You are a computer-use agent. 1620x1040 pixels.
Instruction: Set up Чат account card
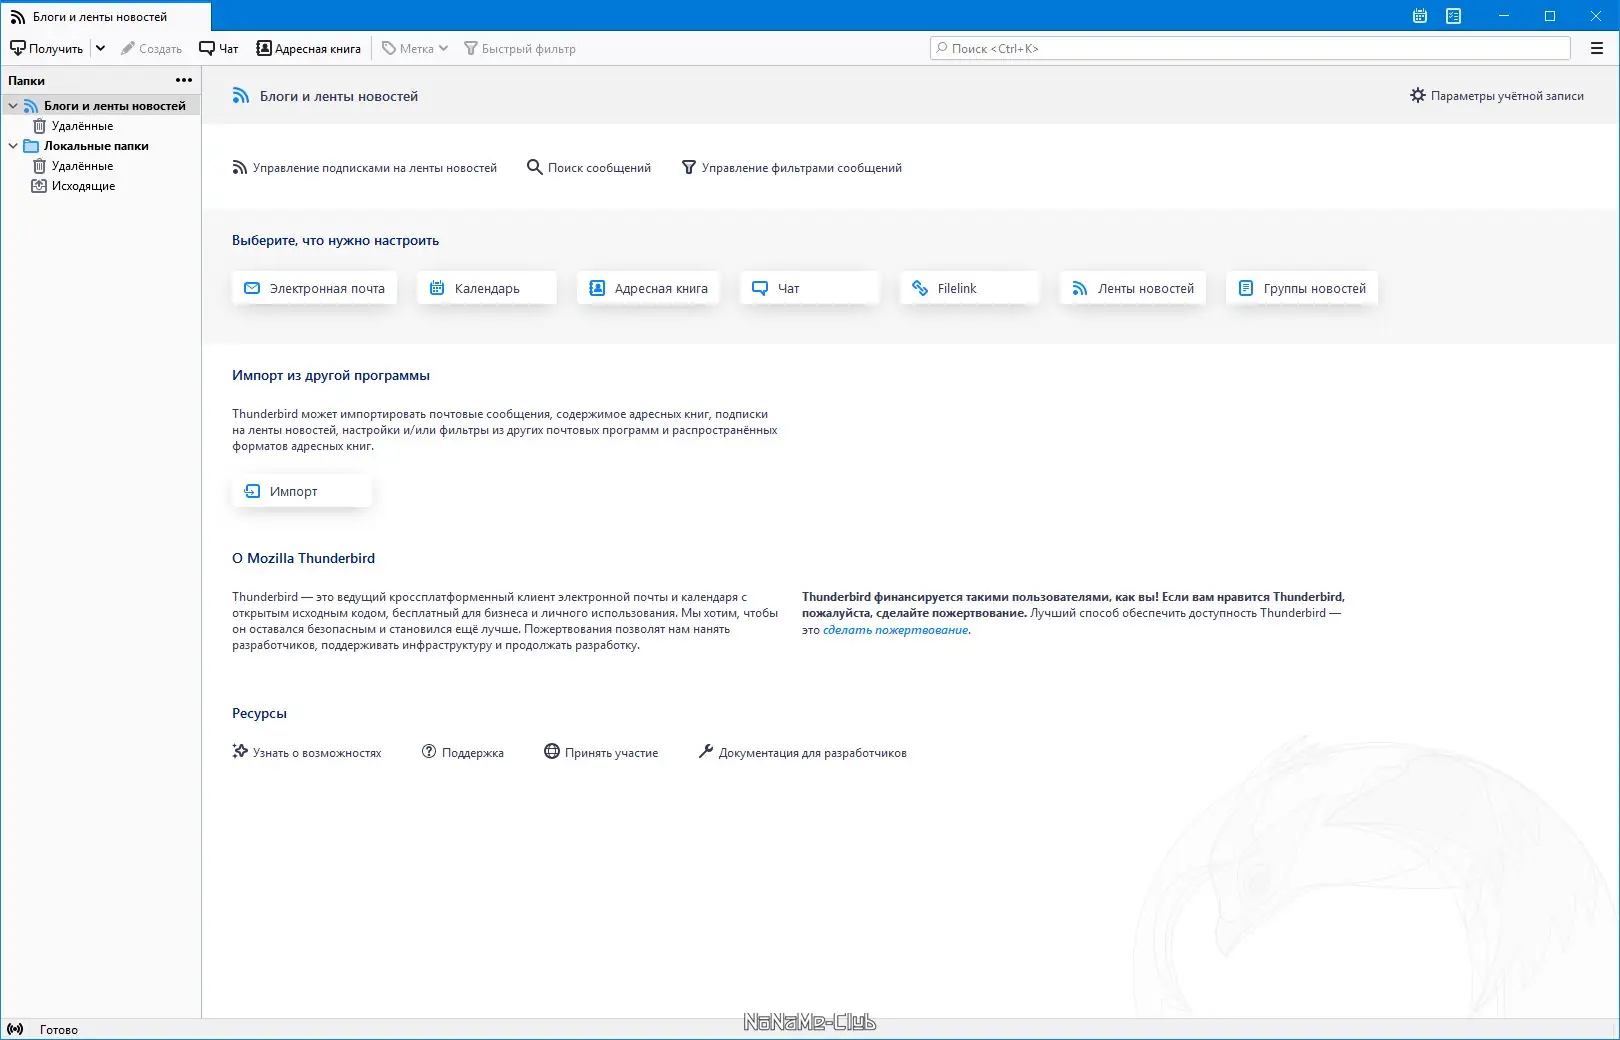[810, 288]
